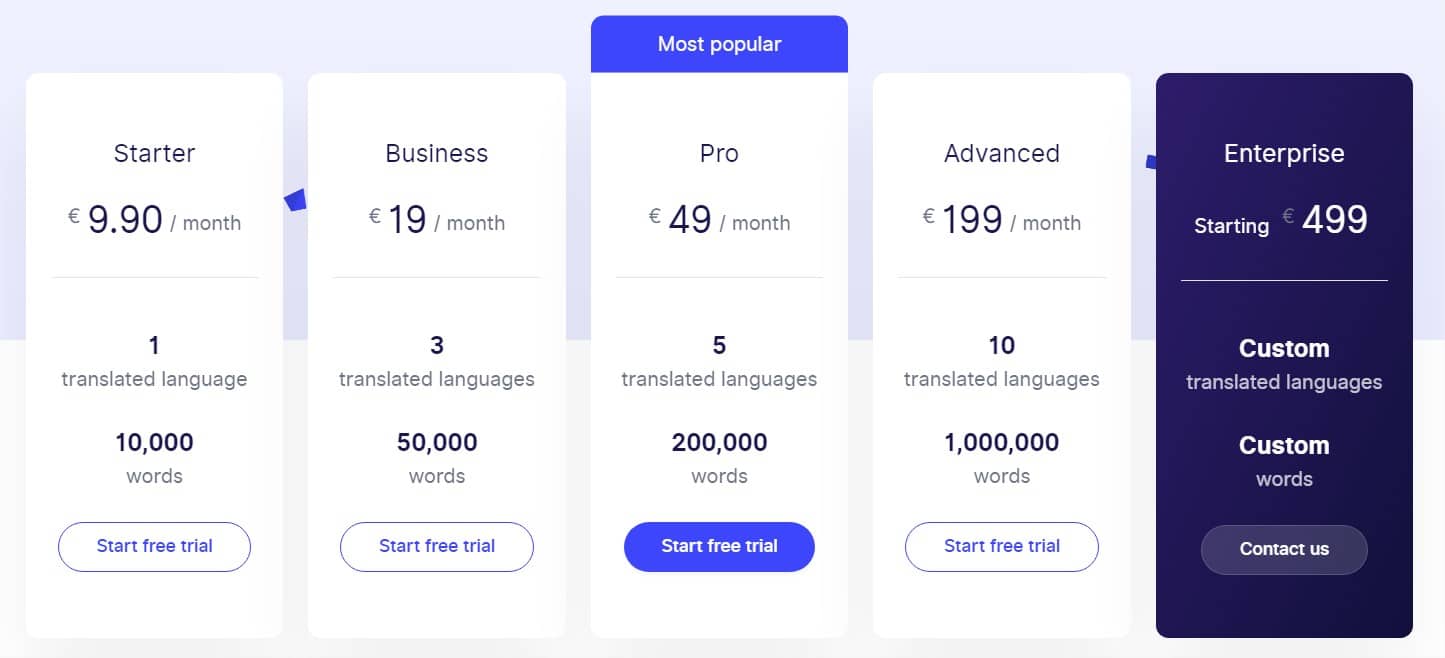
Task: Click the Most popular badge
Action: (719, 44)
